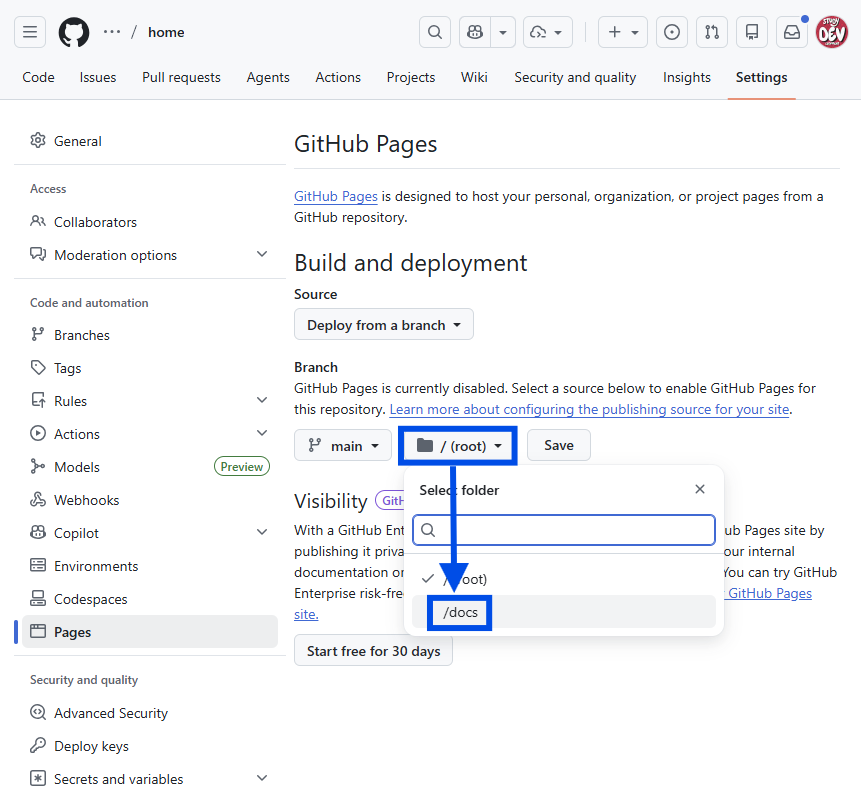Viewport: 861px width, 802px height.
Task: Switch to the Wiki tab
Action: coord(474,77)
